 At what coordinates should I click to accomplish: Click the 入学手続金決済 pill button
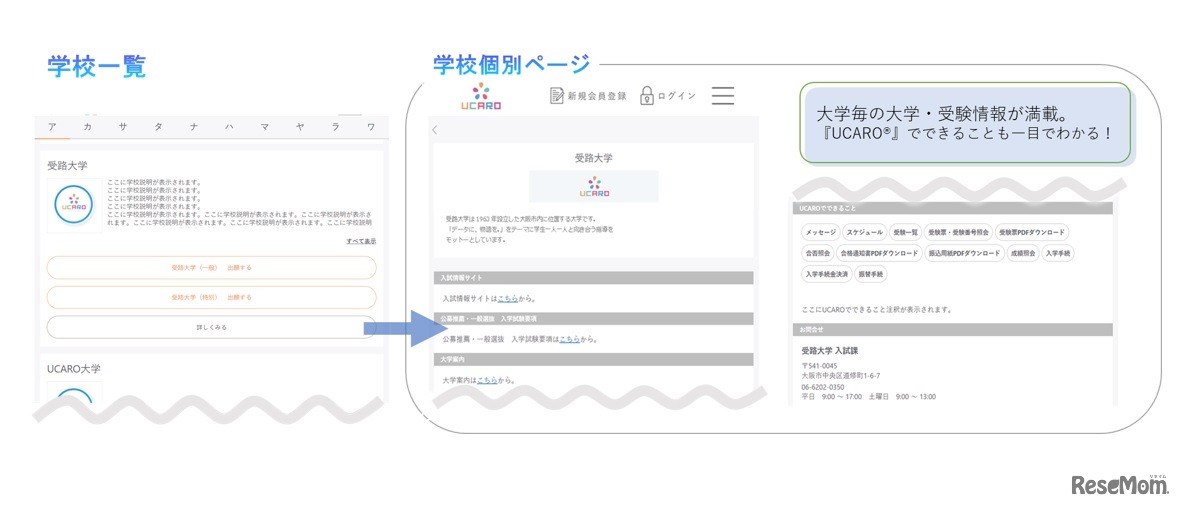pyautogui.click(x=826, y=274)
